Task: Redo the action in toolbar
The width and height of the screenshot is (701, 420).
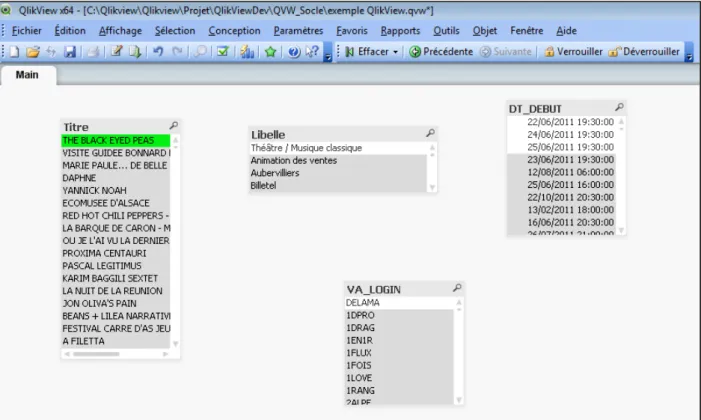Action: 177,52
